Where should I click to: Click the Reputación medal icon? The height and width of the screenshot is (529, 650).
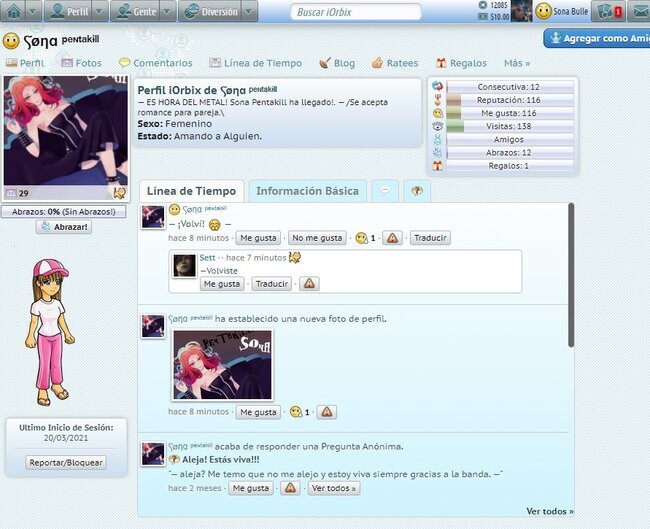click(438, 100)
